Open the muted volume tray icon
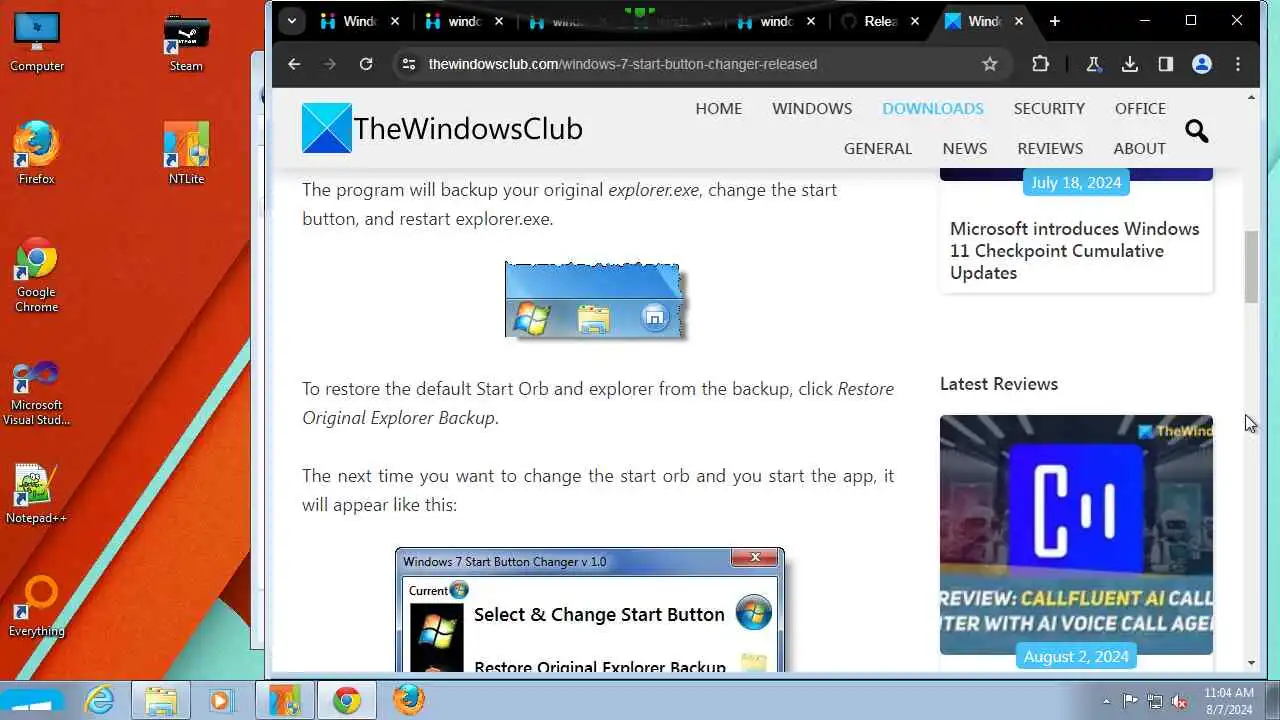 (x=1180, y=701)
